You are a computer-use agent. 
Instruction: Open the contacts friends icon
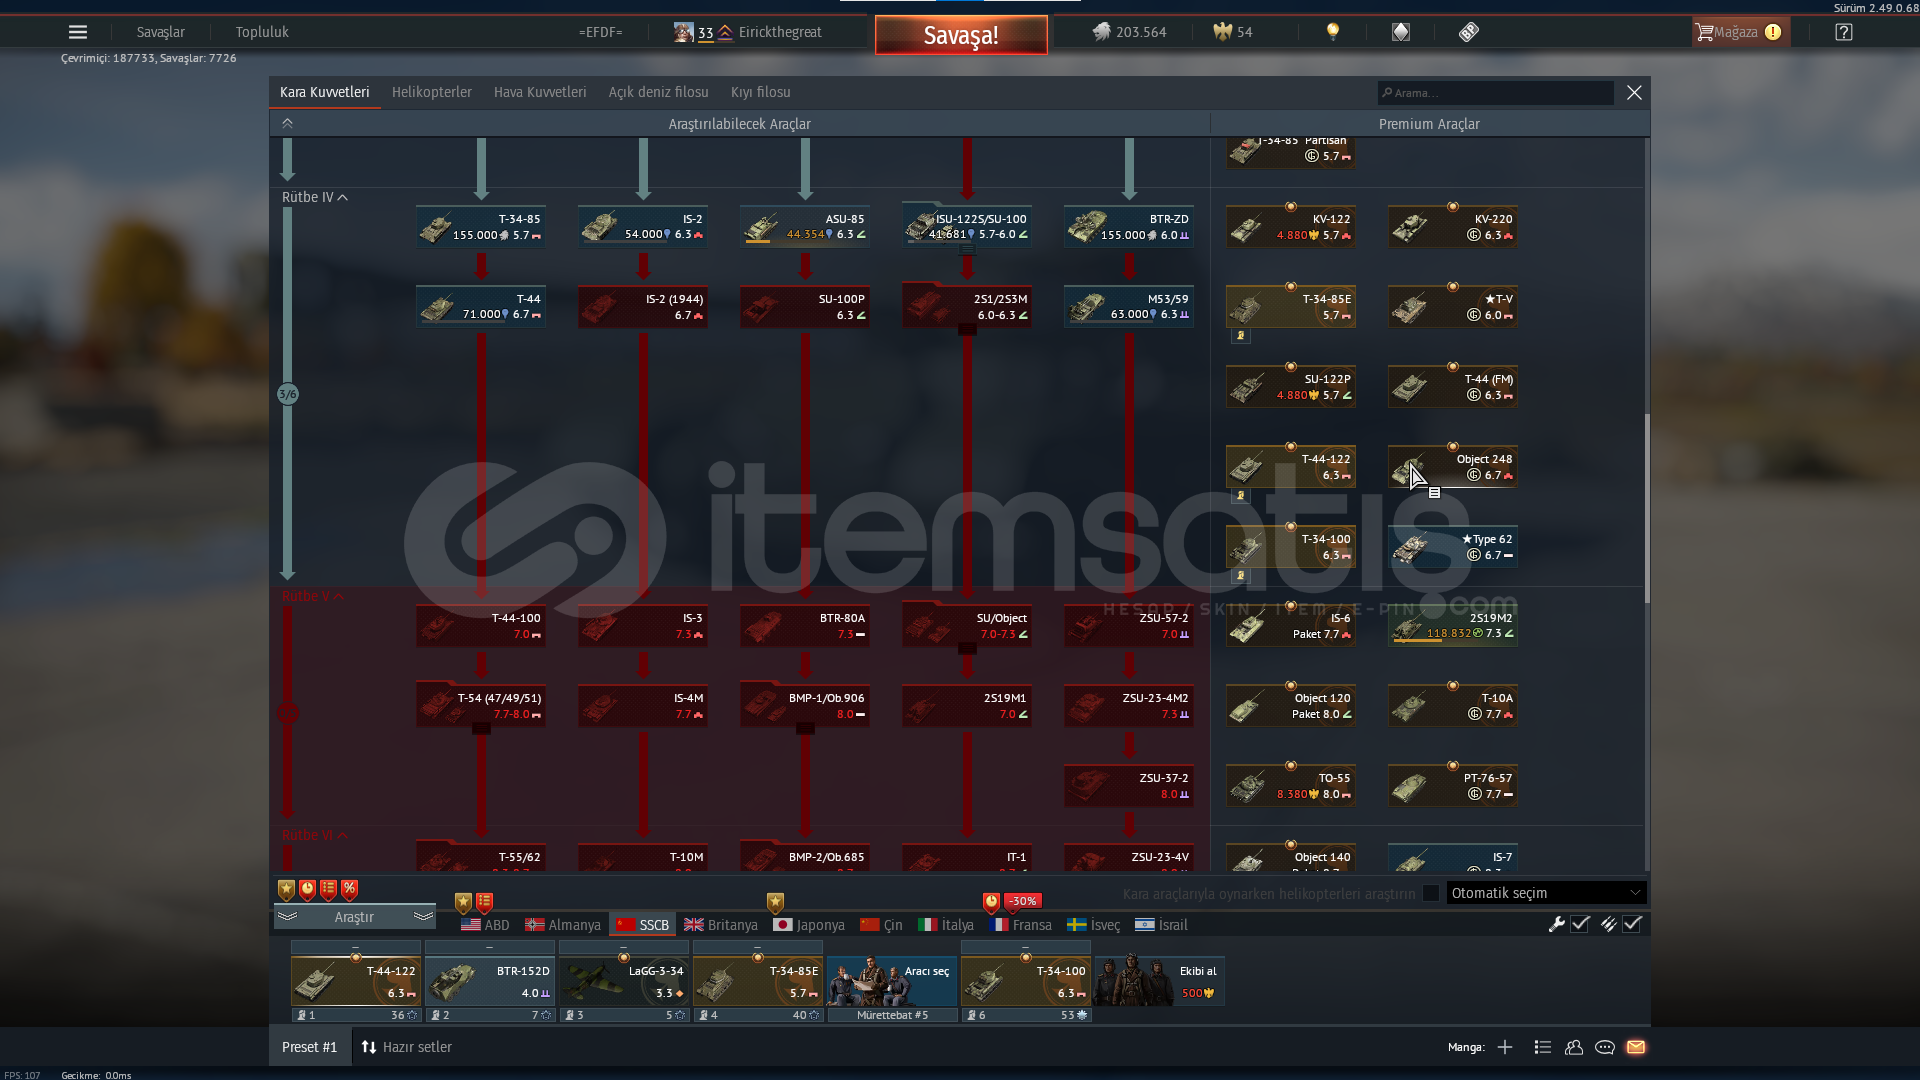(x=1574, y=1047)
